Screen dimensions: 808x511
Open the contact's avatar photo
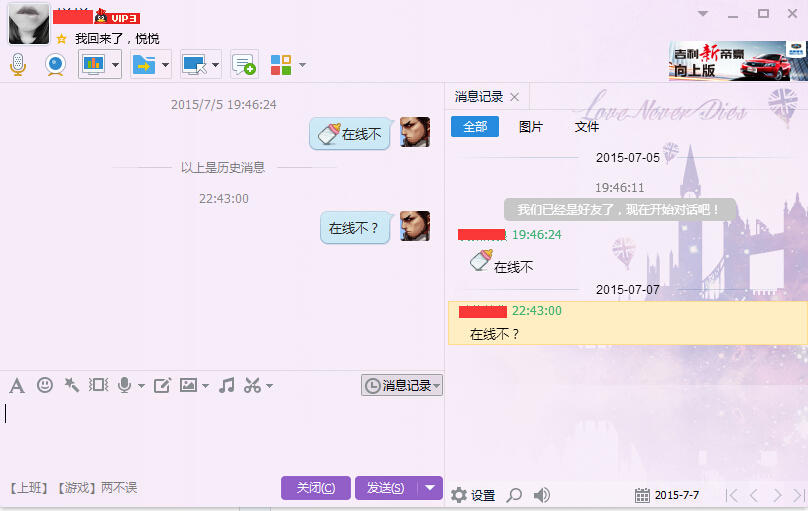point(29,24)
